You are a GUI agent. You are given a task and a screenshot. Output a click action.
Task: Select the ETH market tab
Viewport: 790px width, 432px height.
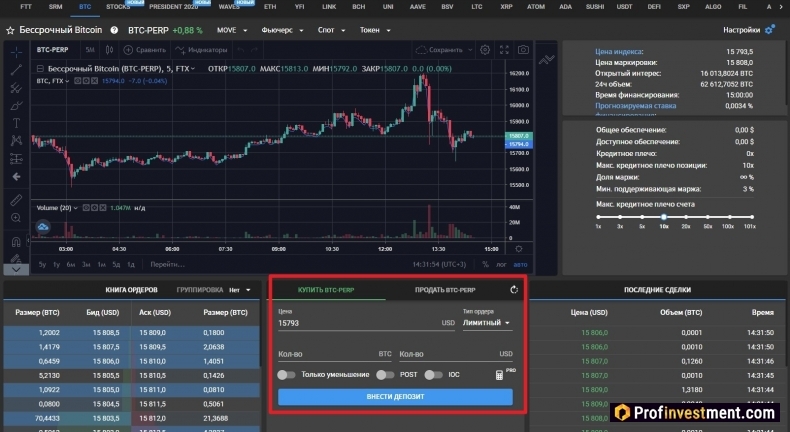coord(270,7)
